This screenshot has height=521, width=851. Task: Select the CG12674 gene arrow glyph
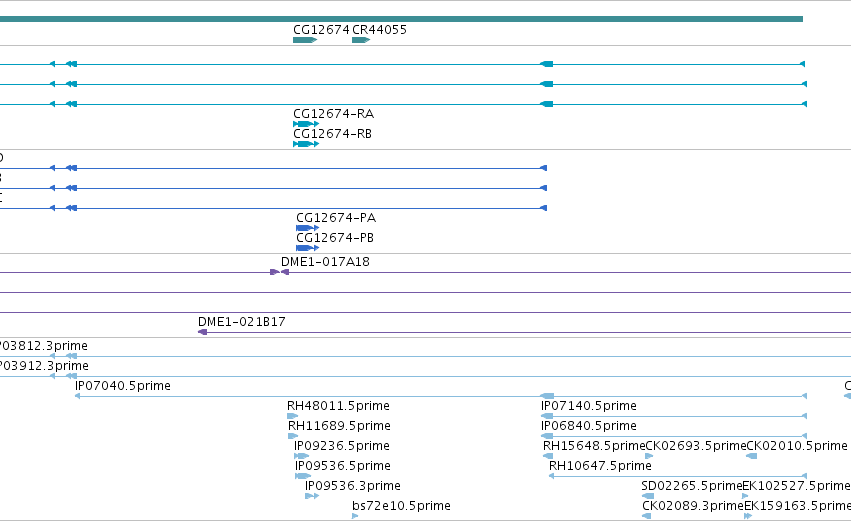pyautogui.click(x=304, y=40)
